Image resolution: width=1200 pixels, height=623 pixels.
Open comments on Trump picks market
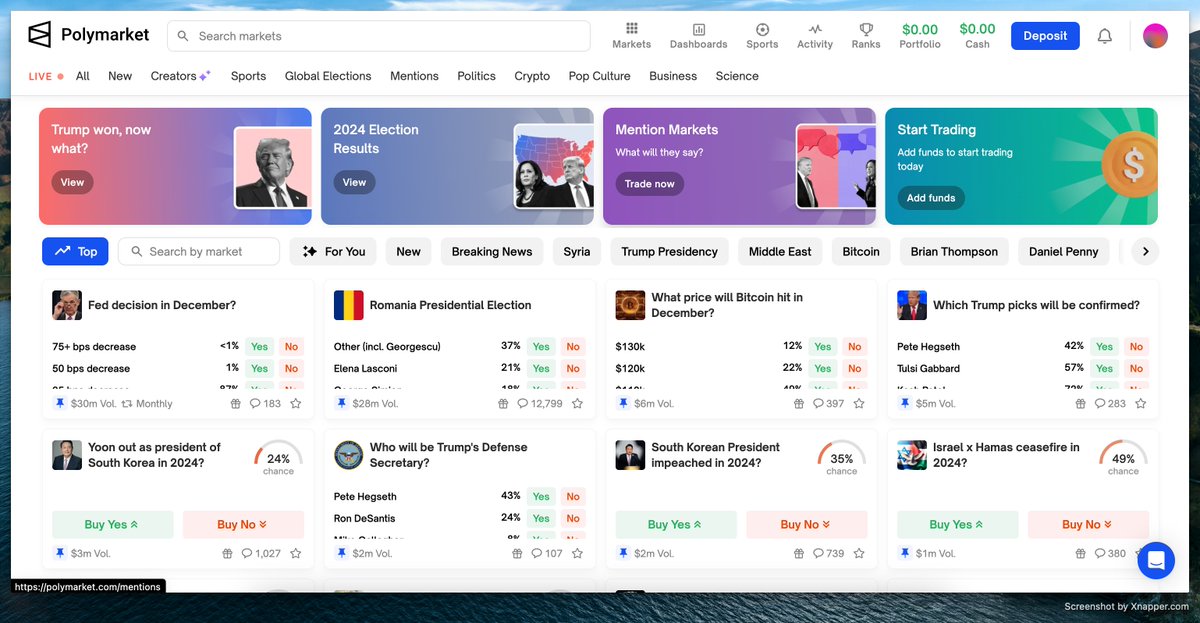[x=1110, y=404]
